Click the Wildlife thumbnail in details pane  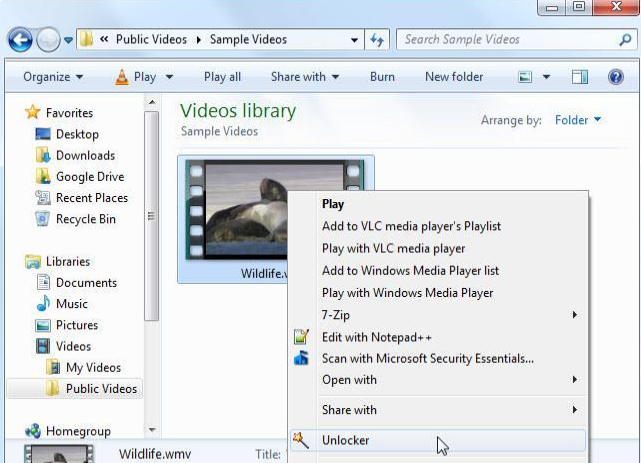(58, 454)
